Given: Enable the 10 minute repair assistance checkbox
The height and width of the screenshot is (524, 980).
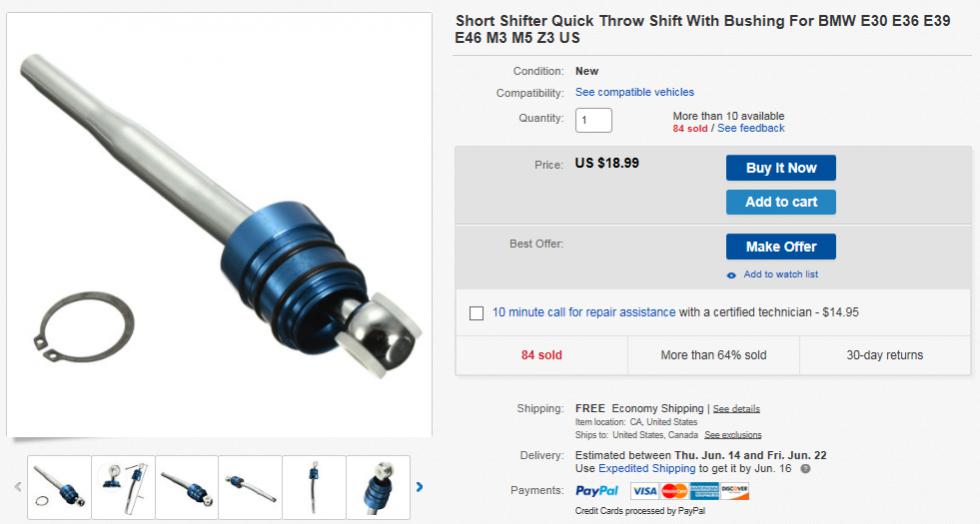Looking at the screenshot, I should (476, 313).
